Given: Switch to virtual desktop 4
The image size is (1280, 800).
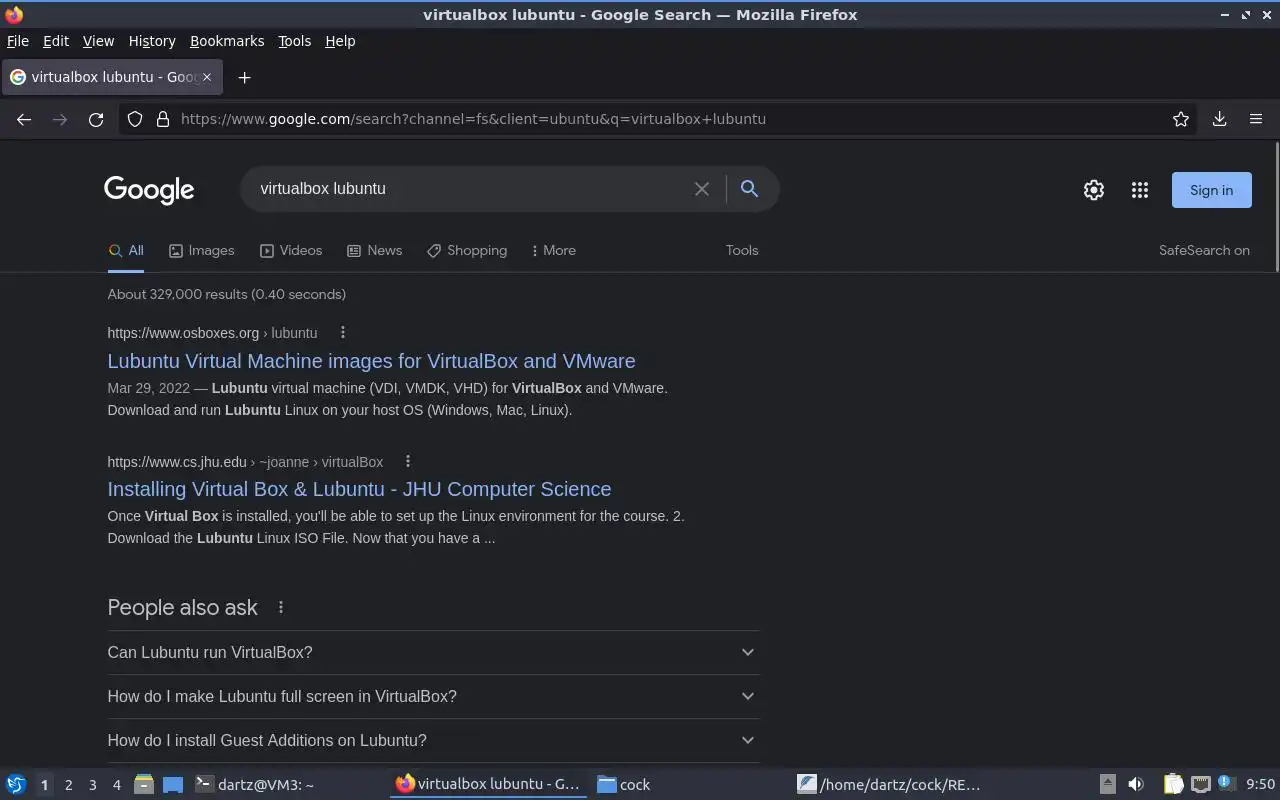Looking at the screenshot, I should (116, 785).
